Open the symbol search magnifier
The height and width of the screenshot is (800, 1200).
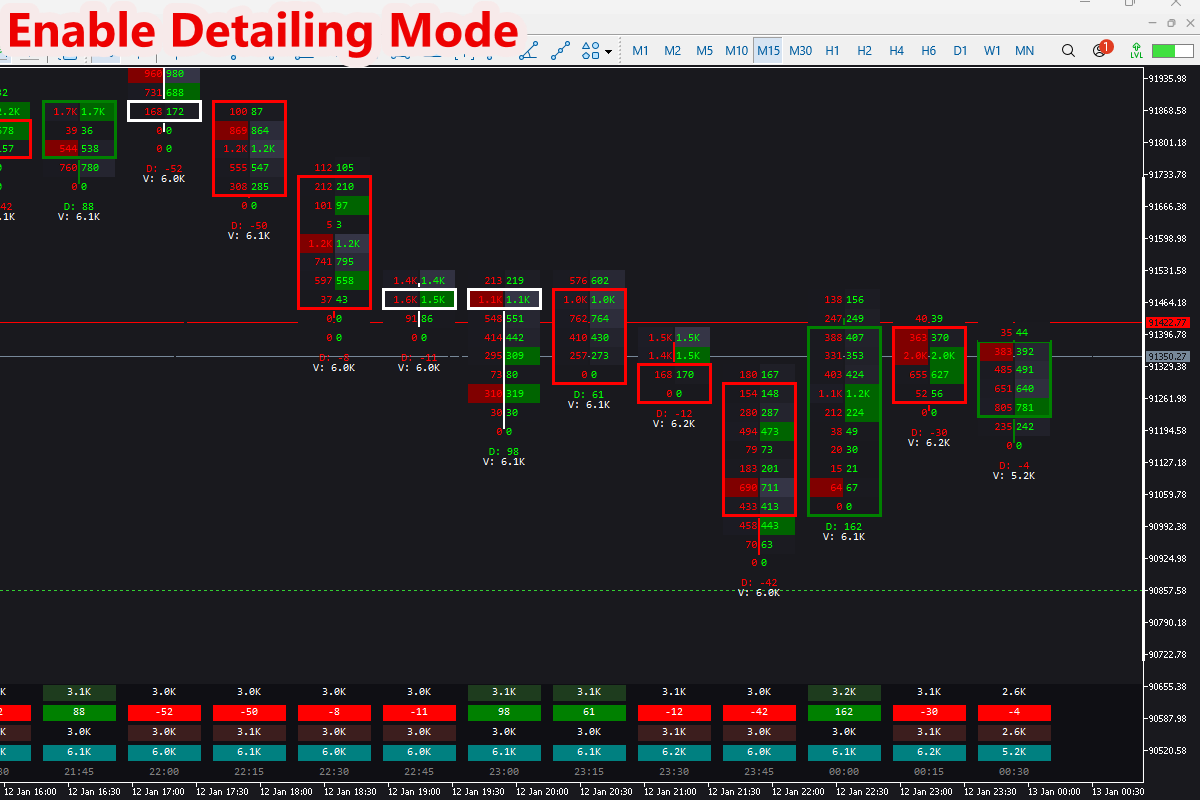pos(1068,50)
